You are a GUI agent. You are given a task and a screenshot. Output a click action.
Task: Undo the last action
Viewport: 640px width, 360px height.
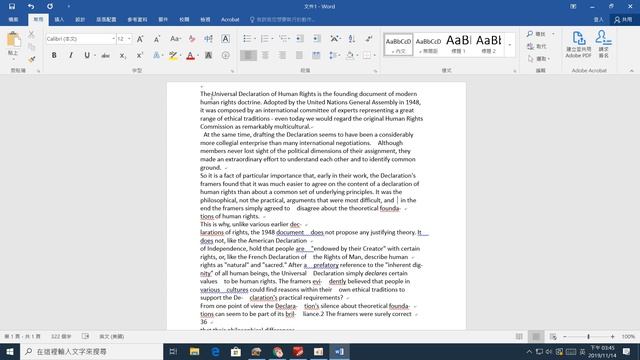(x=31, y=6)
